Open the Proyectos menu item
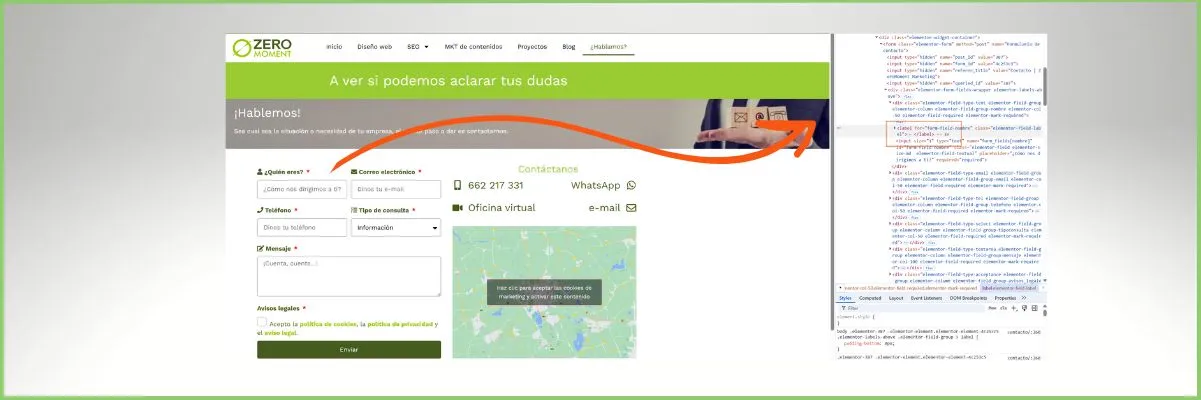 tap(531, 47)
